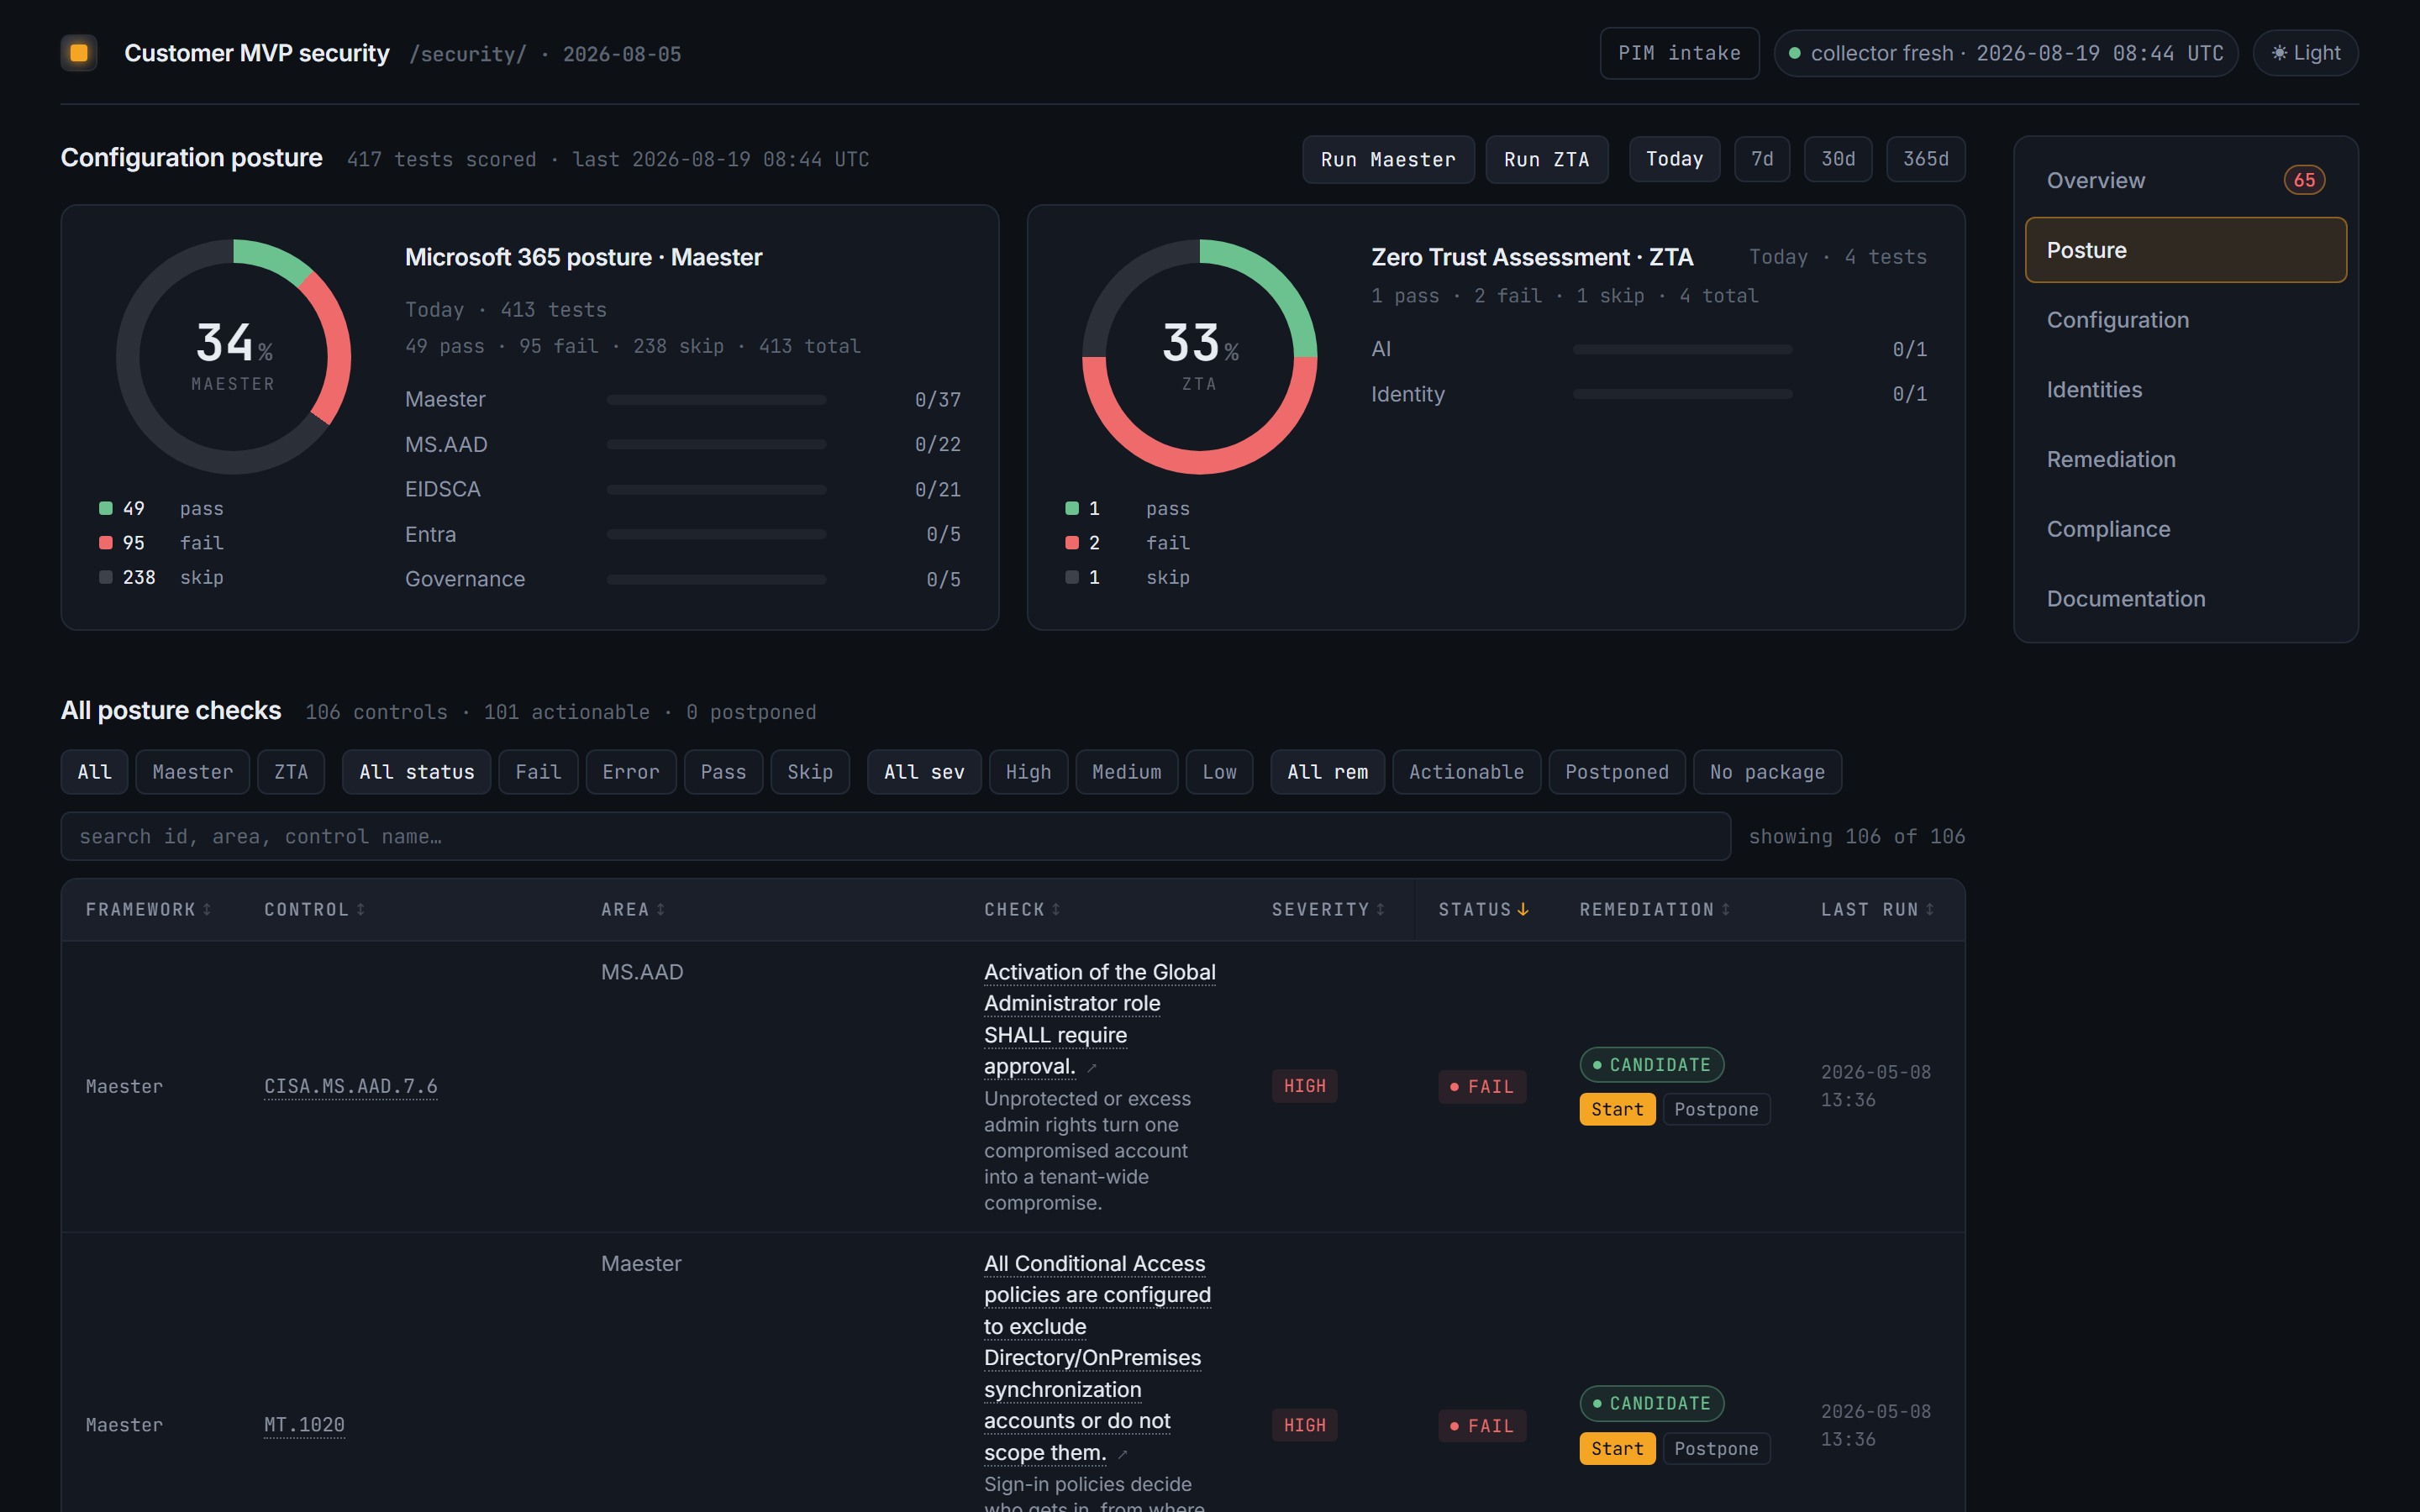This screenshot has width=2420, height=1512.
Task: Open 'All Conditional Access policies' check link
Action: click(x=1097, y=1358)
